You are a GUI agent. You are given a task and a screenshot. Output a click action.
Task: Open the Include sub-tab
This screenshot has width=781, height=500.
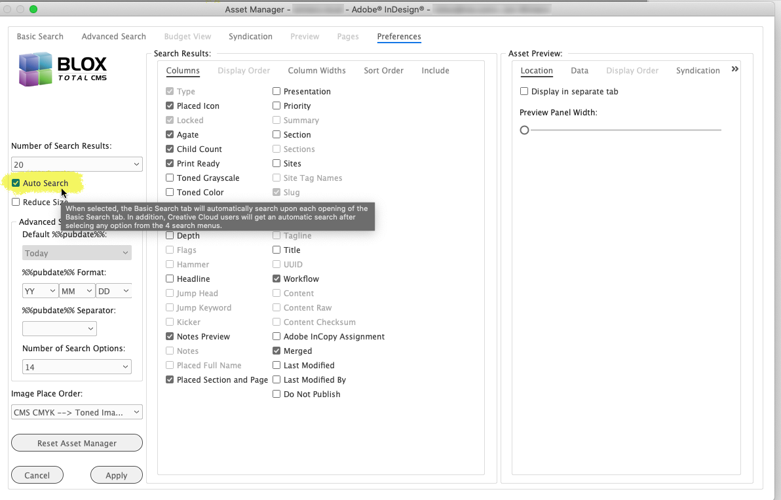[x=435, y=71]
